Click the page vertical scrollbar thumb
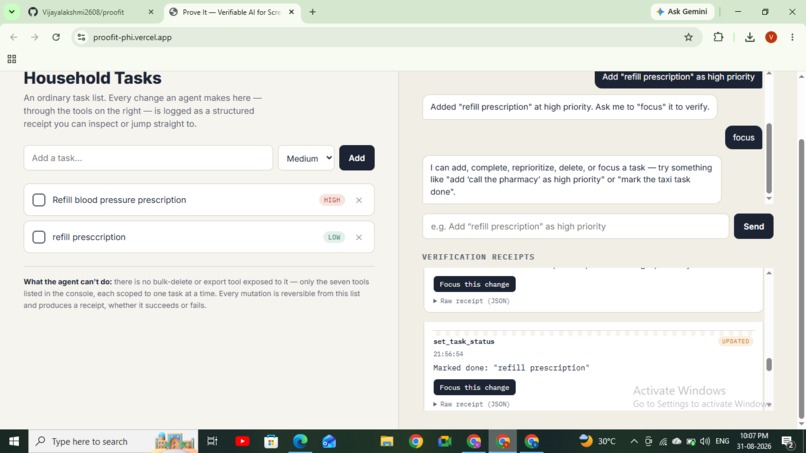The height and width of the screenshot is (453, 806). point(801,279)
